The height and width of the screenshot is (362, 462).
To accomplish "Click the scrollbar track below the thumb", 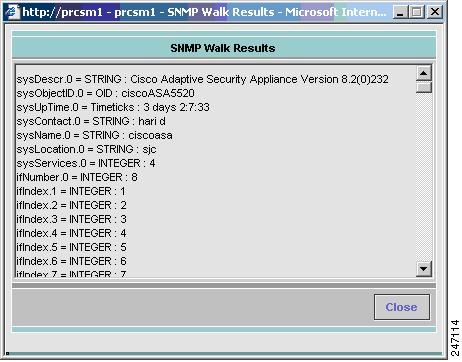I will (x=424, y=177).
